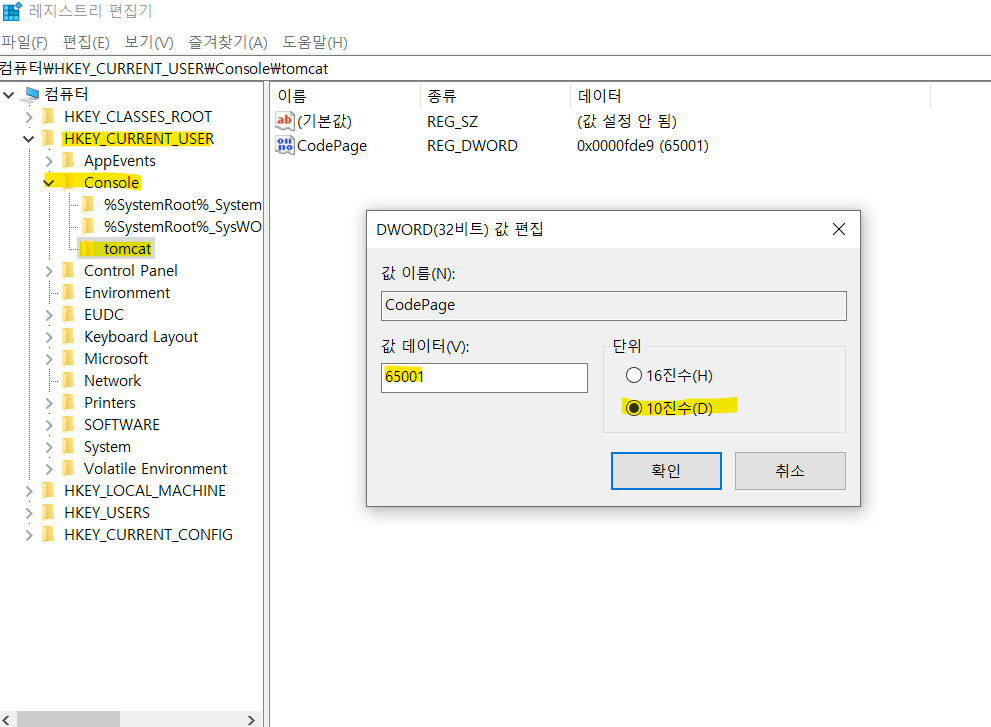Click Microsoft folder icon
Viewport: 991px width, 727px height.
click(69, 358)
